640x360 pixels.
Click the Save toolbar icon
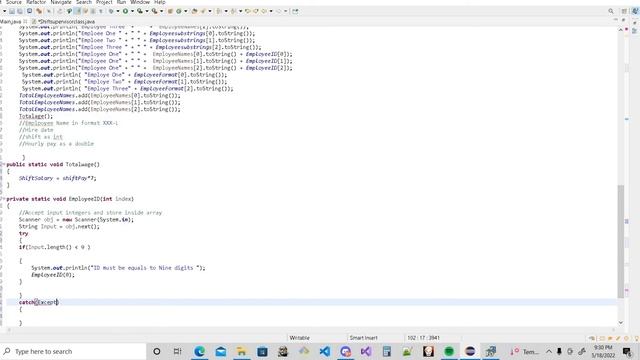pos(12,11)
